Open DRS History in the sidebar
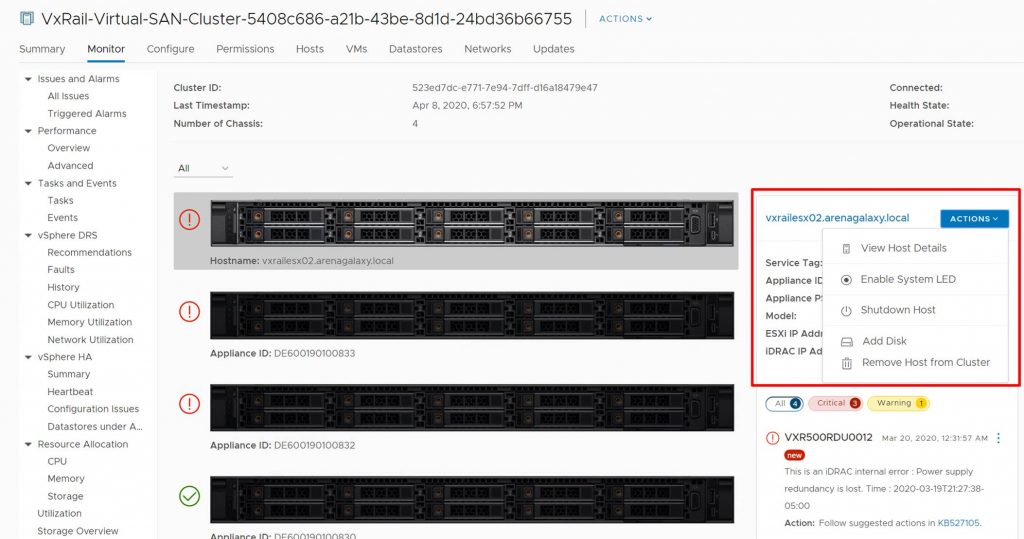 [x=63, y=287]
